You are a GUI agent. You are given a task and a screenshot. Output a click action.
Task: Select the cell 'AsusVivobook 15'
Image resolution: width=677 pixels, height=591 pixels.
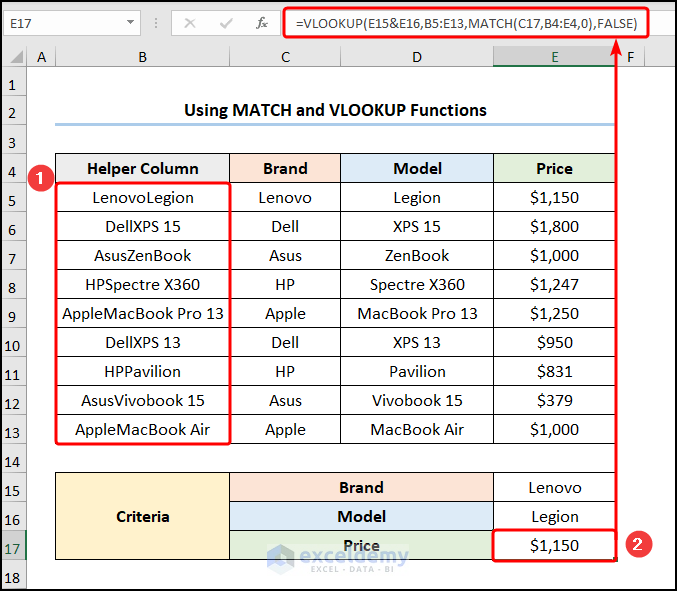142,400
